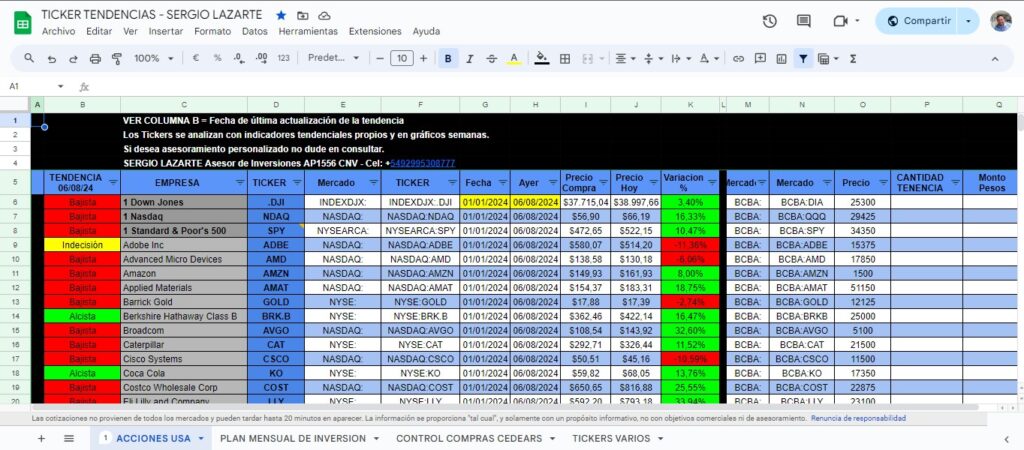The image size is (1024, 450).
Task: Open the Datos menu
Action: [255, 31]
